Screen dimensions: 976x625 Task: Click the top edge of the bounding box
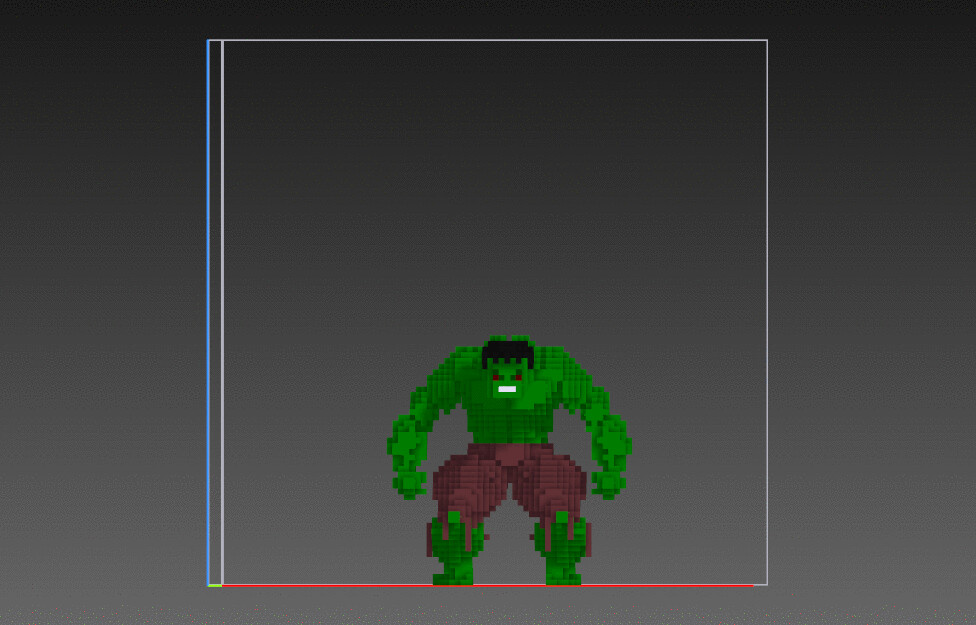pyautogui.click(x=490, y=37)
